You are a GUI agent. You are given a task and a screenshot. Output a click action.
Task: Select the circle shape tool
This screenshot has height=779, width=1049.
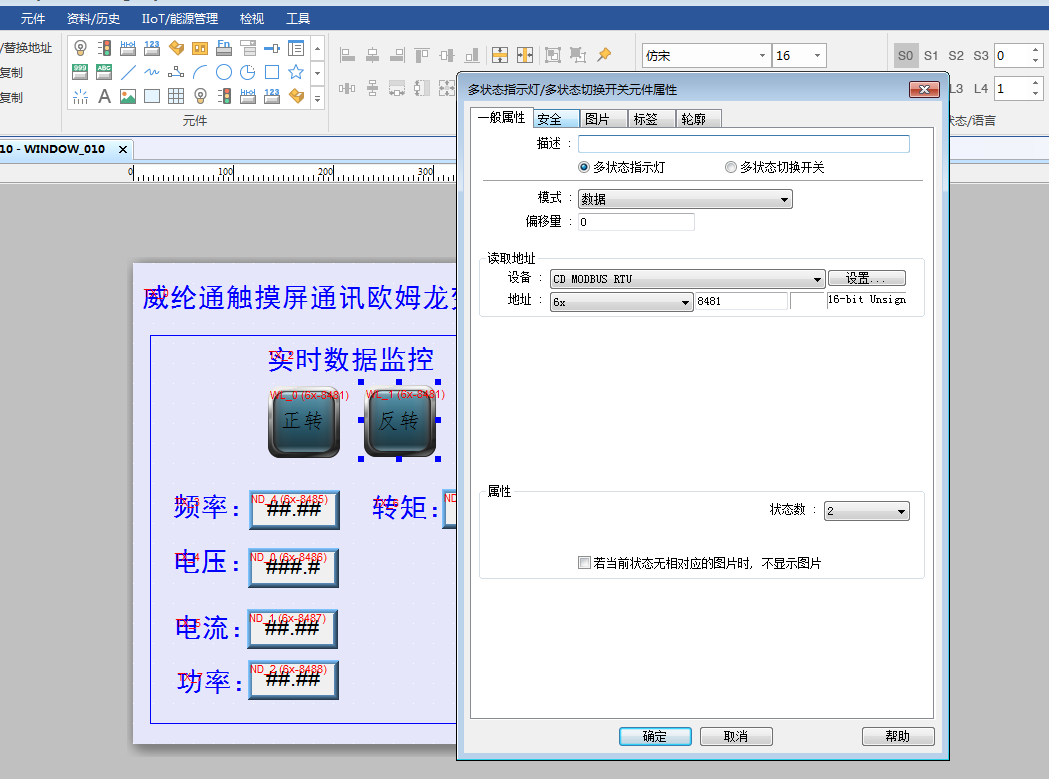(x=224, y=72)
